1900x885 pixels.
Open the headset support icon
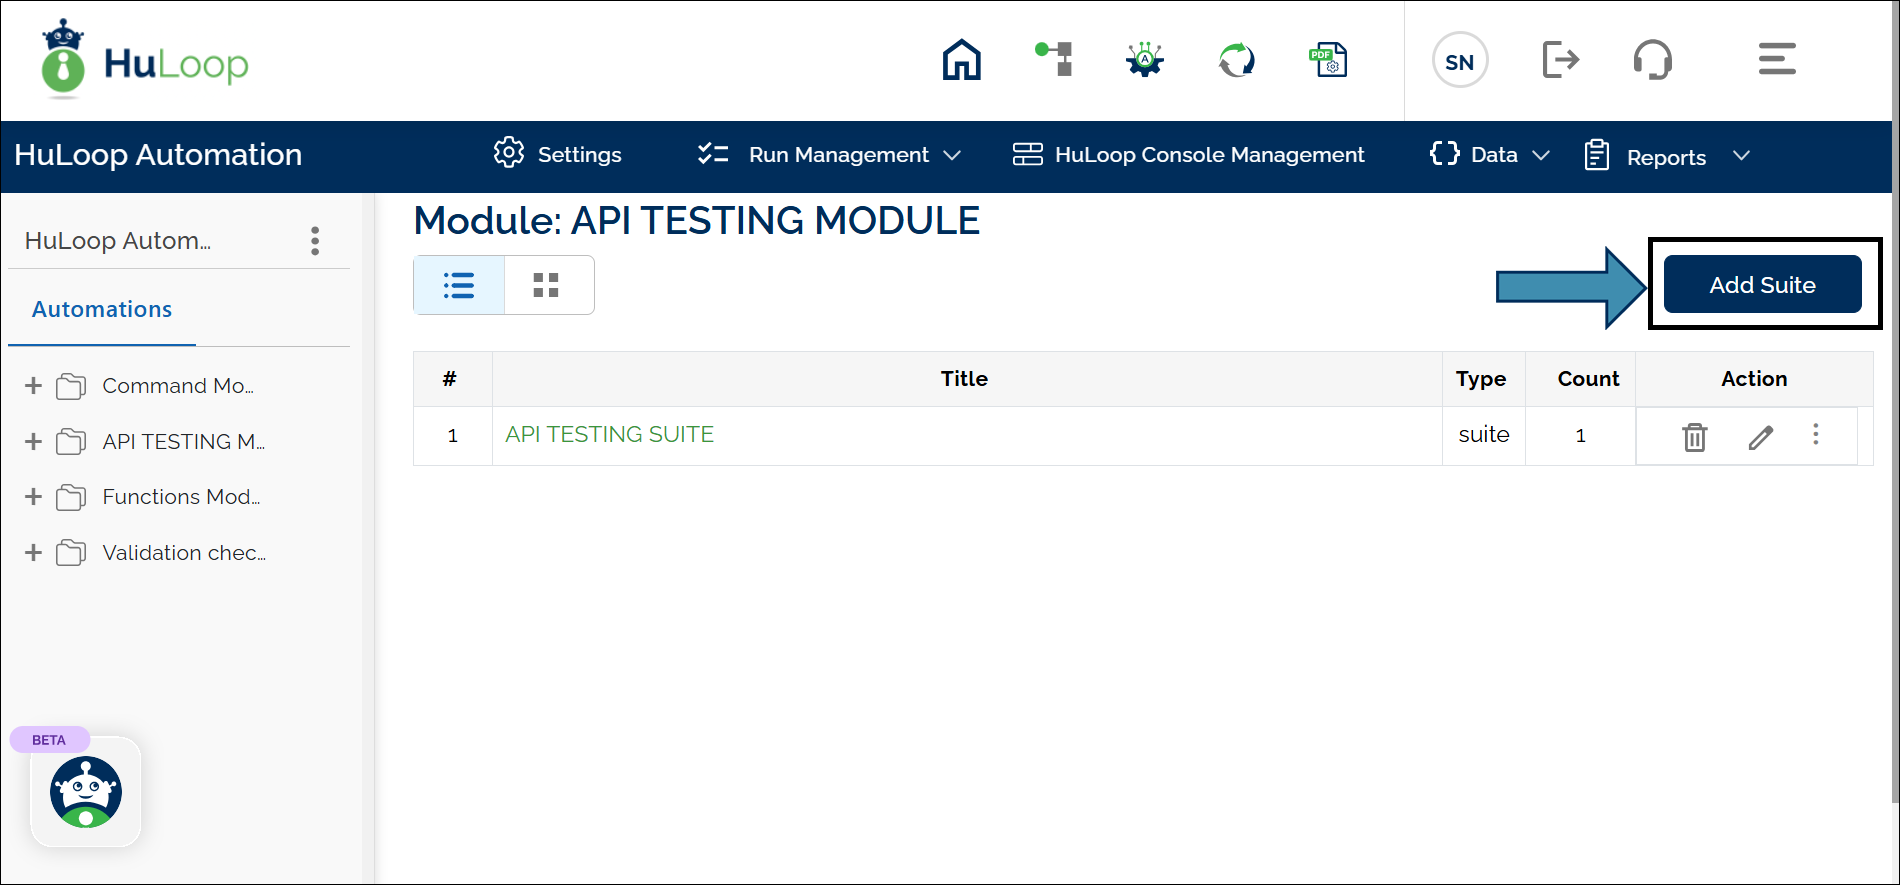(x=1652, y=60)
